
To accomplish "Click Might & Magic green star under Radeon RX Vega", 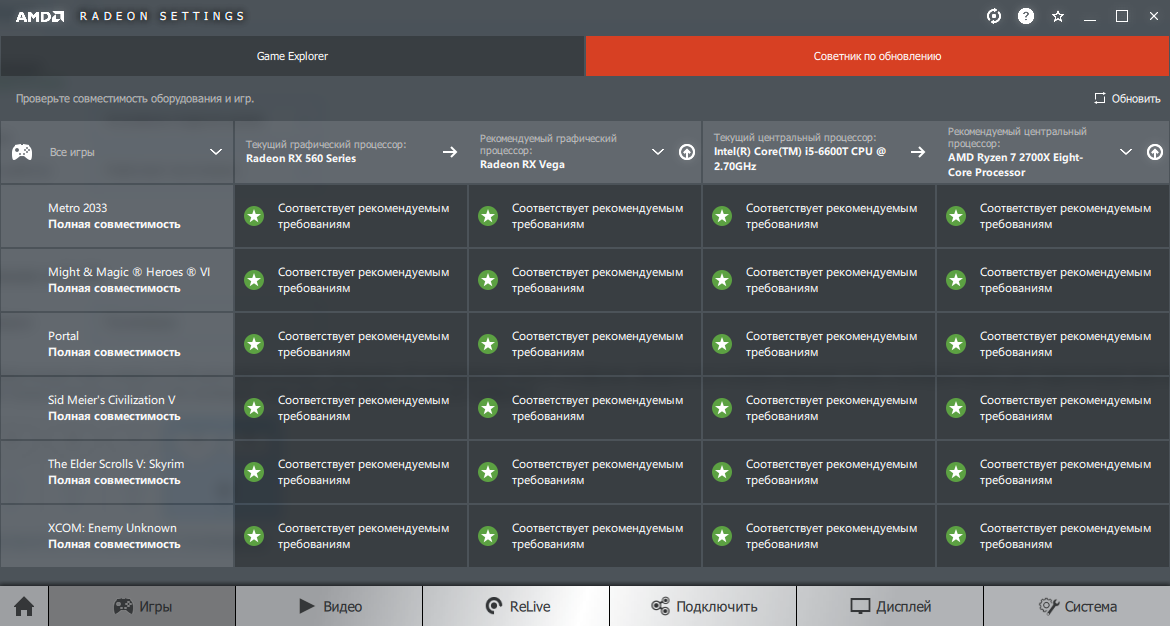I will point(488,280).
